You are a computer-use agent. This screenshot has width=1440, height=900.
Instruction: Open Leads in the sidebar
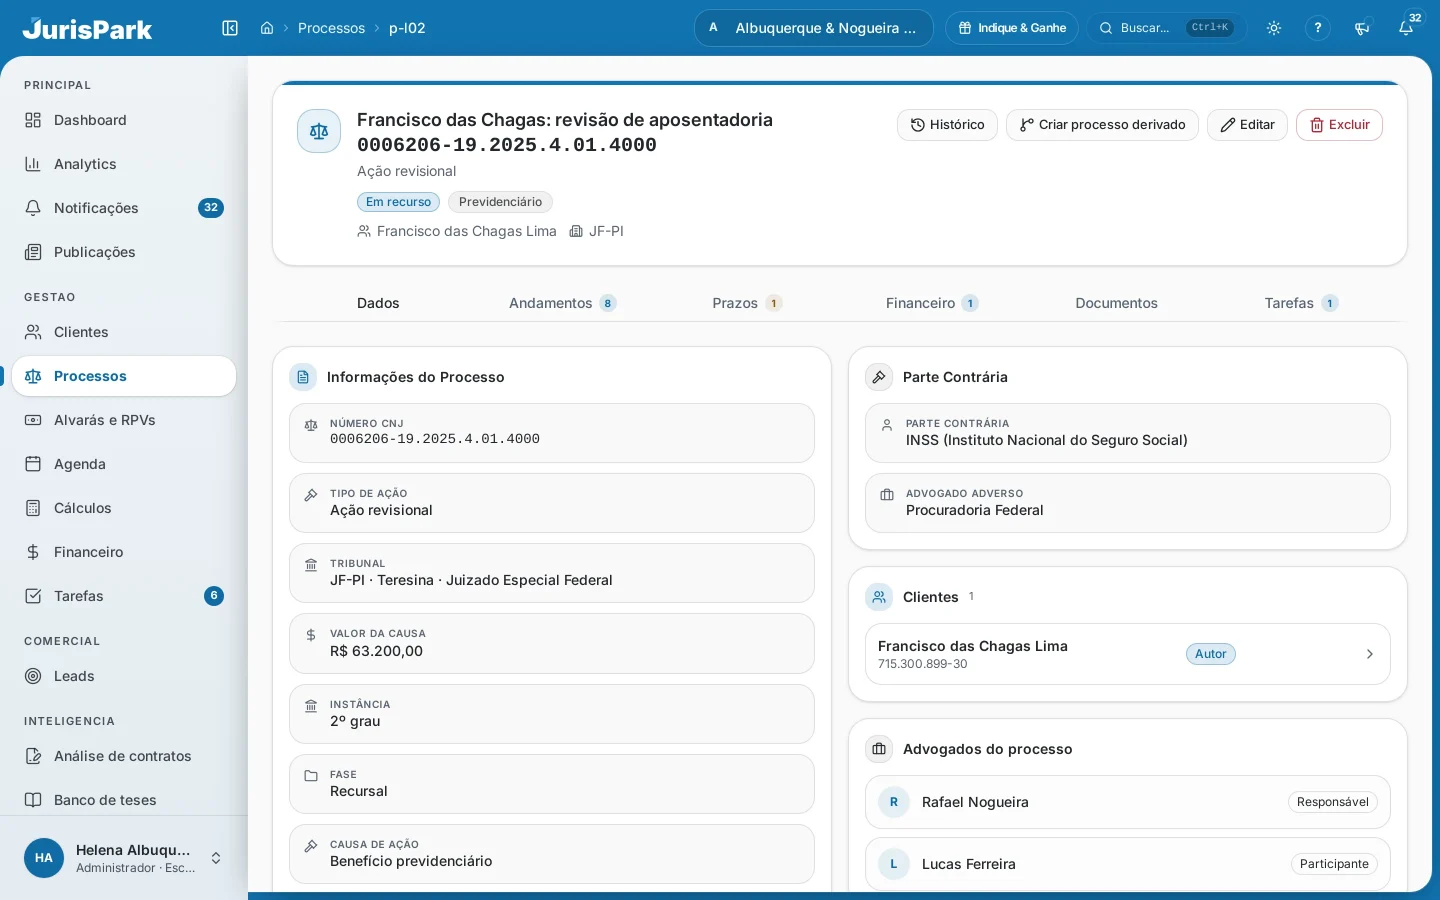point(124,676)
